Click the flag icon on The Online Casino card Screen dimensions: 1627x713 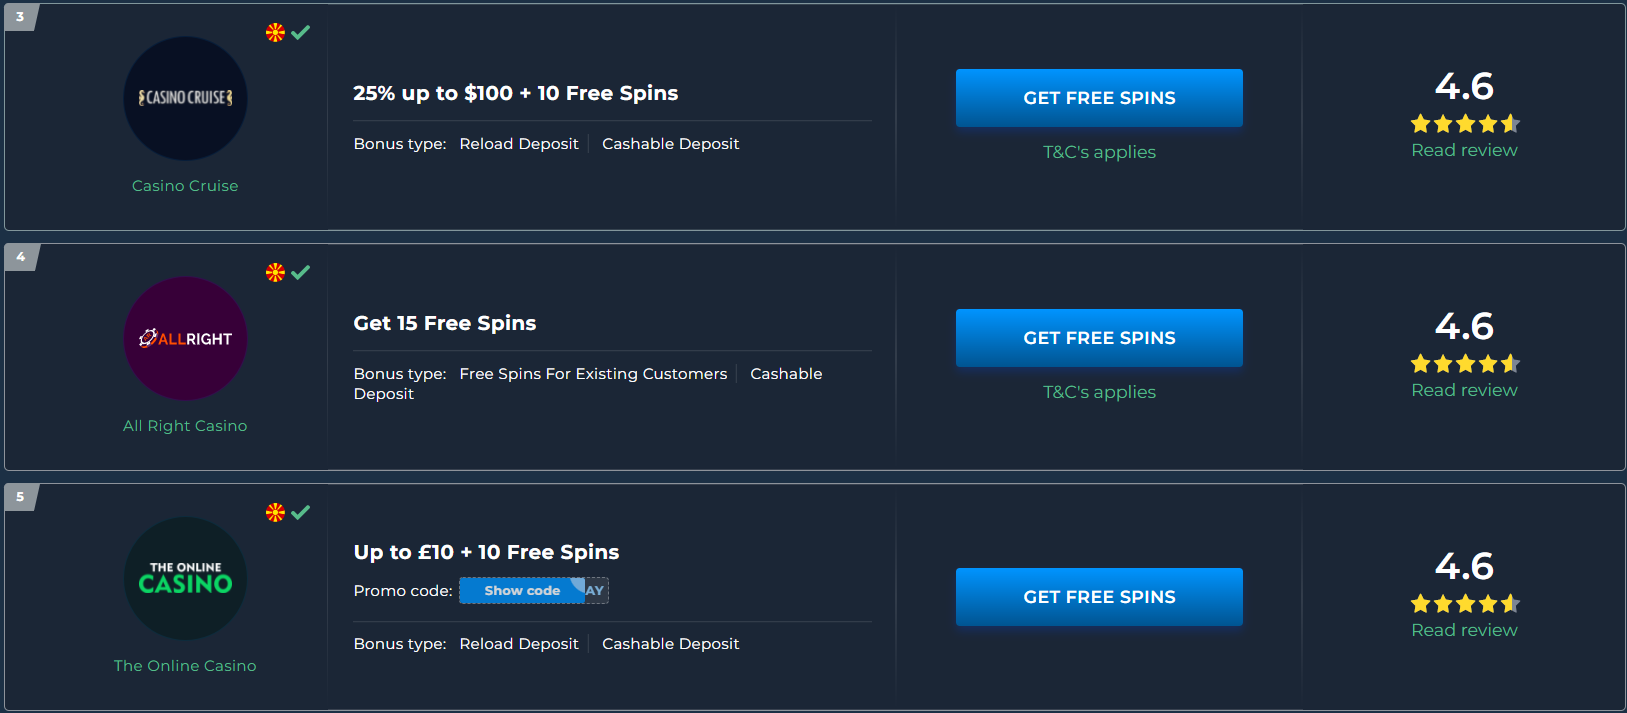(x=275, y=512)
